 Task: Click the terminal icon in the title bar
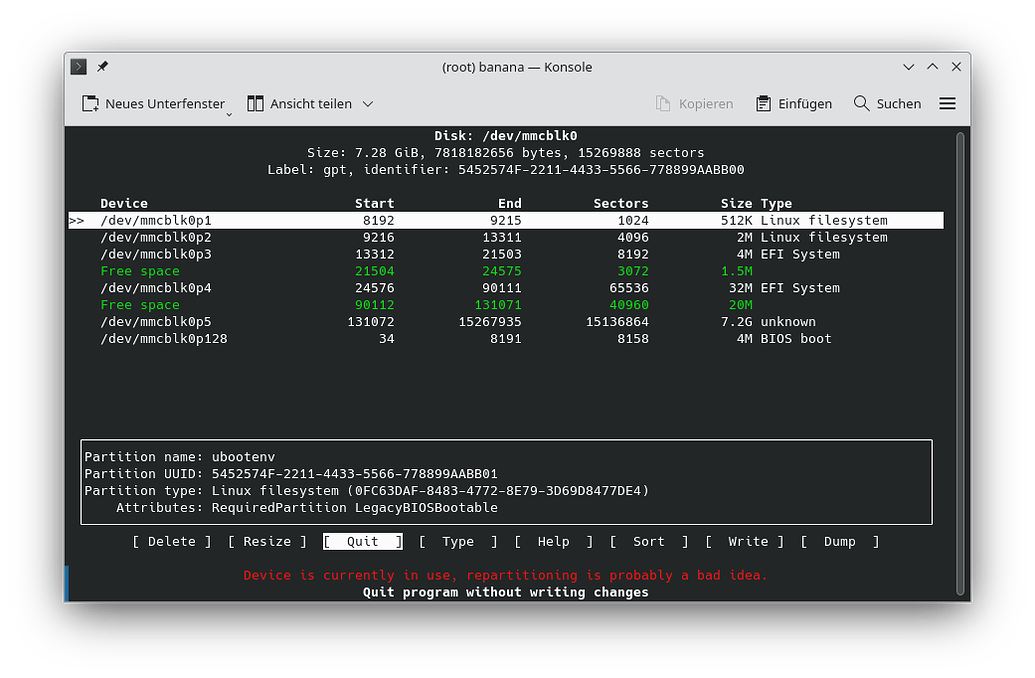click(78, 67)
